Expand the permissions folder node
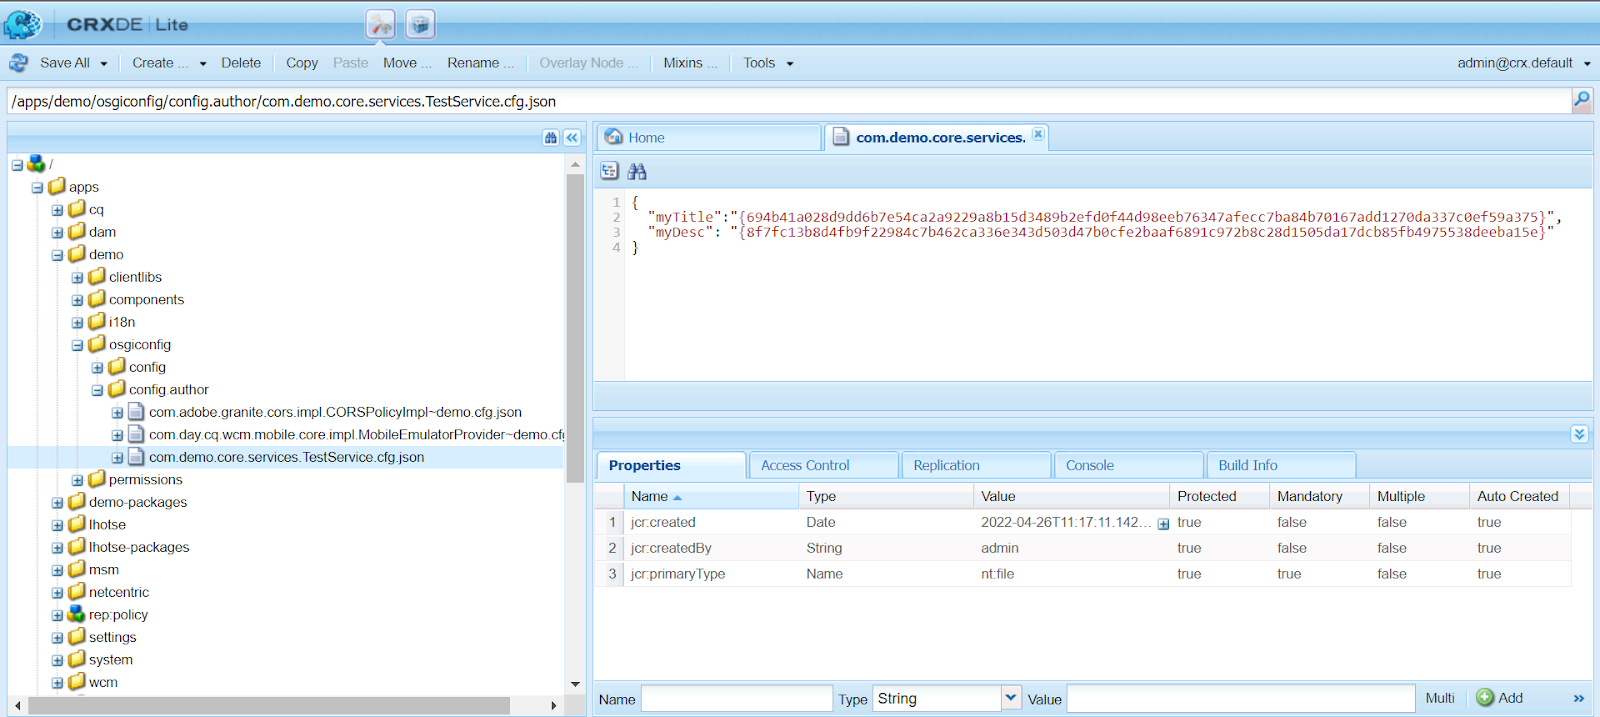Screen dimensions: 1600x717 click(x=77, y=480)
